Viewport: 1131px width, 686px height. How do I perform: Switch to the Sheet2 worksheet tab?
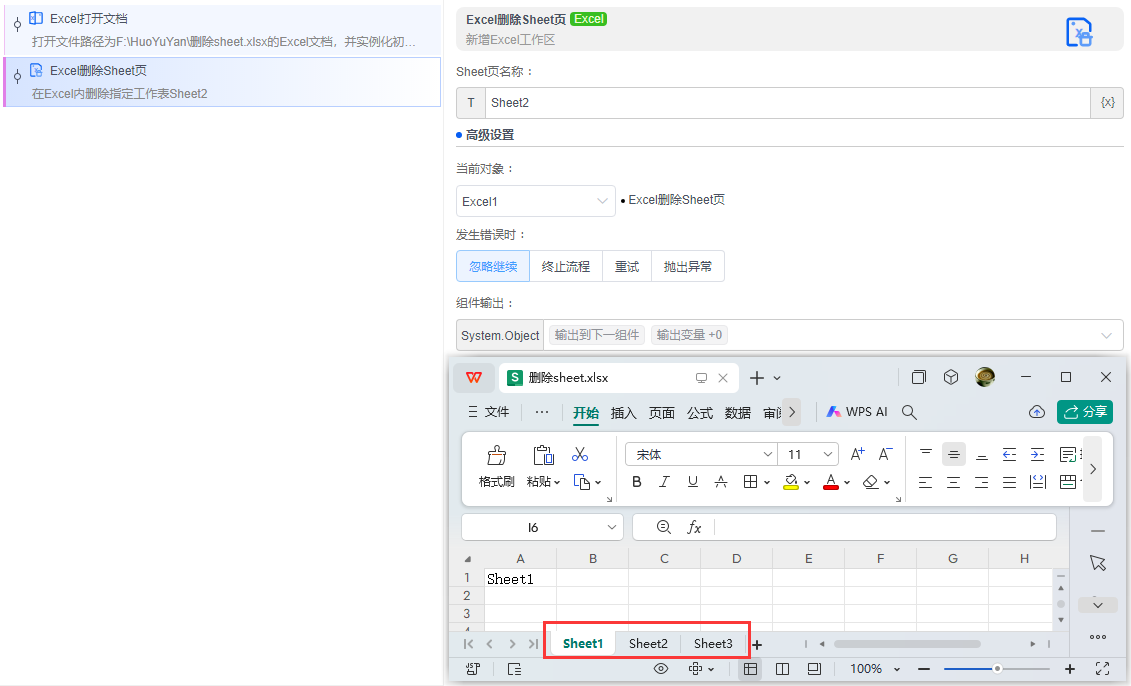coord(647,643)
